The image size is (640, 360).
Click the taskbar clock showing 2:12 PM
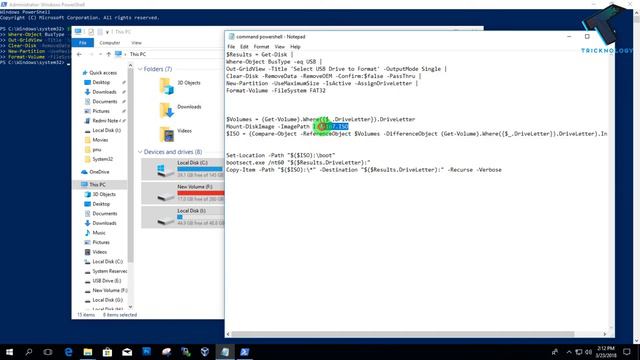click(605, 352)
